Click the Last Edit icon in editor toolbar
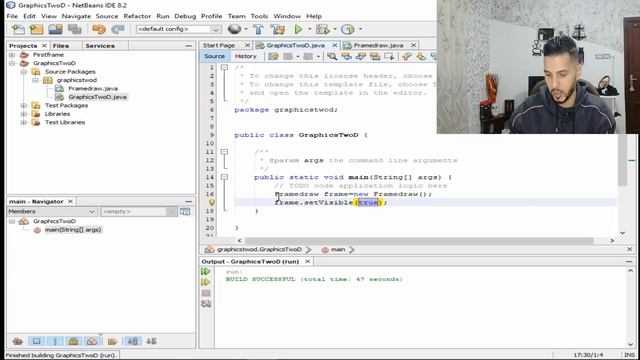Image resolution: width=640 pixels, height=360 pixels. [x=273, y=56]
